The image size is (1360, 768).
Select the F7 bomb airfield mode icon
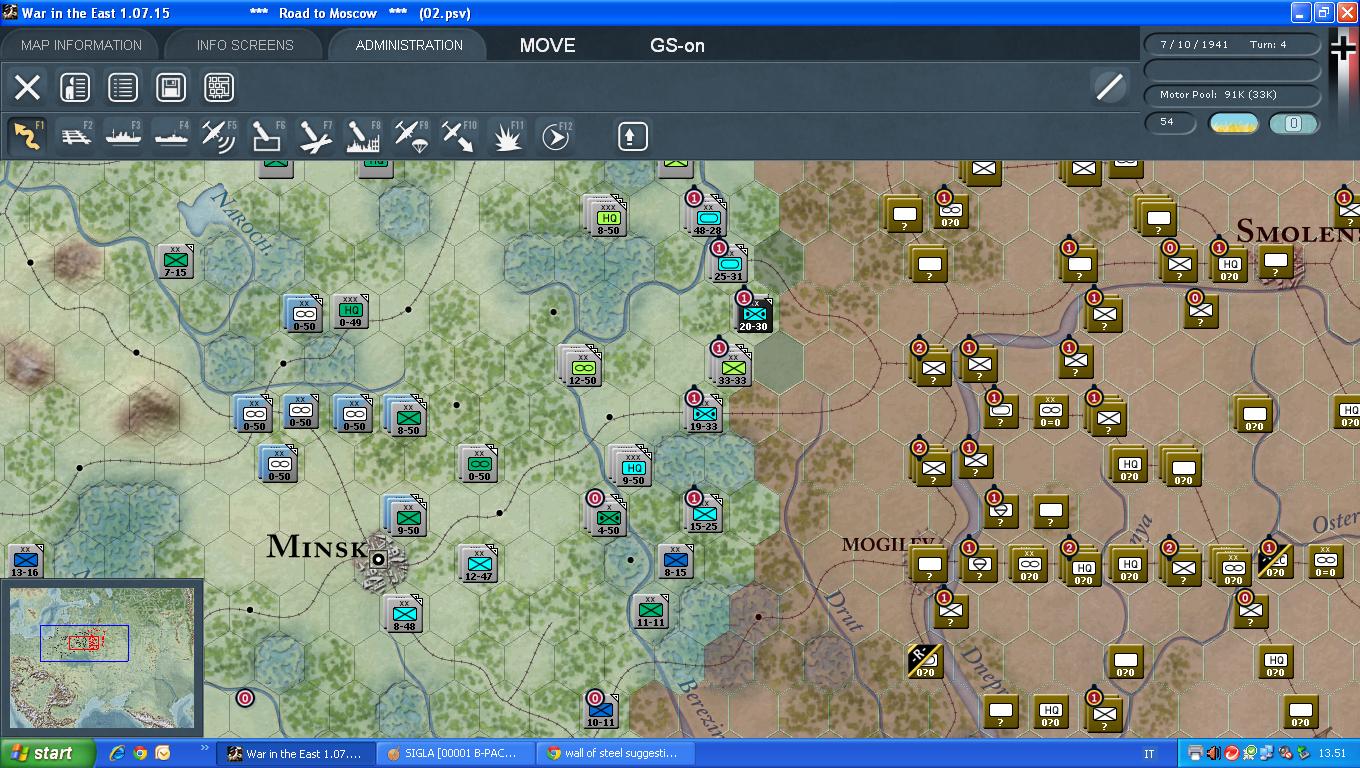pos(315,136)
